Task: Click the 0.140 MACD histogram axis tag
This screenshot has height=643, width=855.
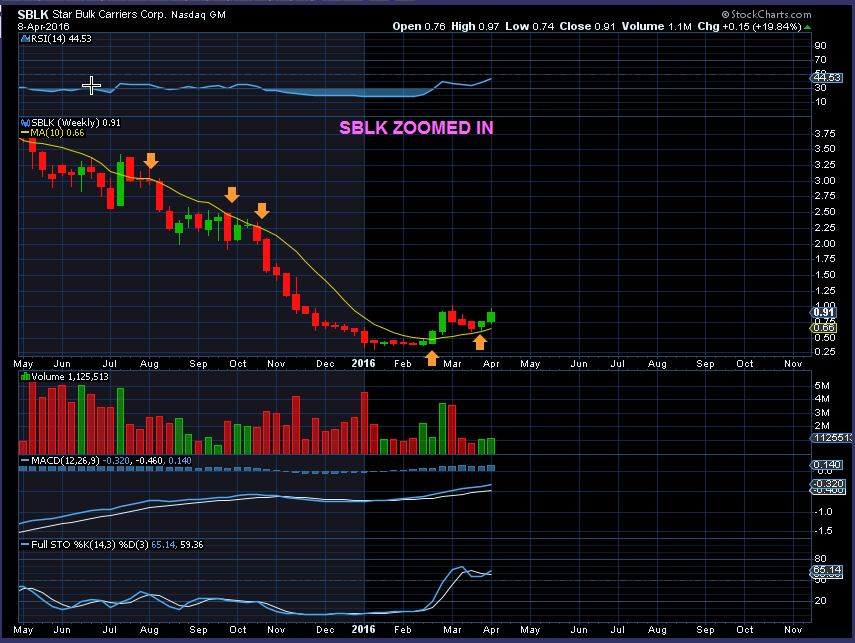Action: (x=827, y=465)
